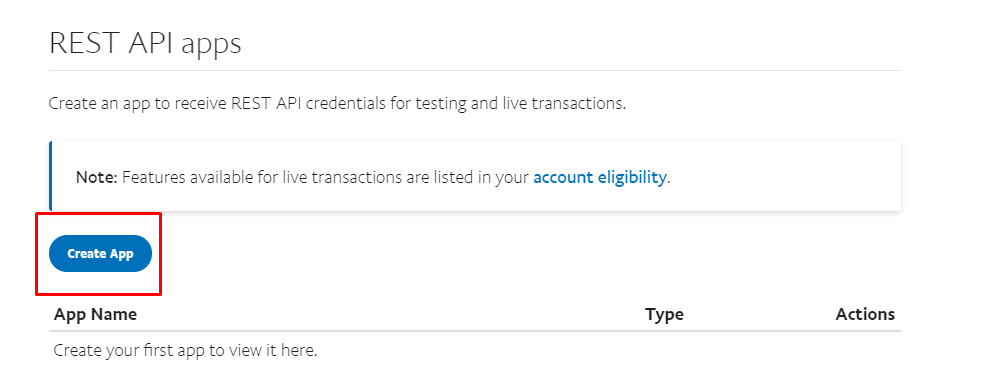981x382 pixels.
Task: Click the blue Create App button
Action: pyautogui.click(x=100, y=253)
